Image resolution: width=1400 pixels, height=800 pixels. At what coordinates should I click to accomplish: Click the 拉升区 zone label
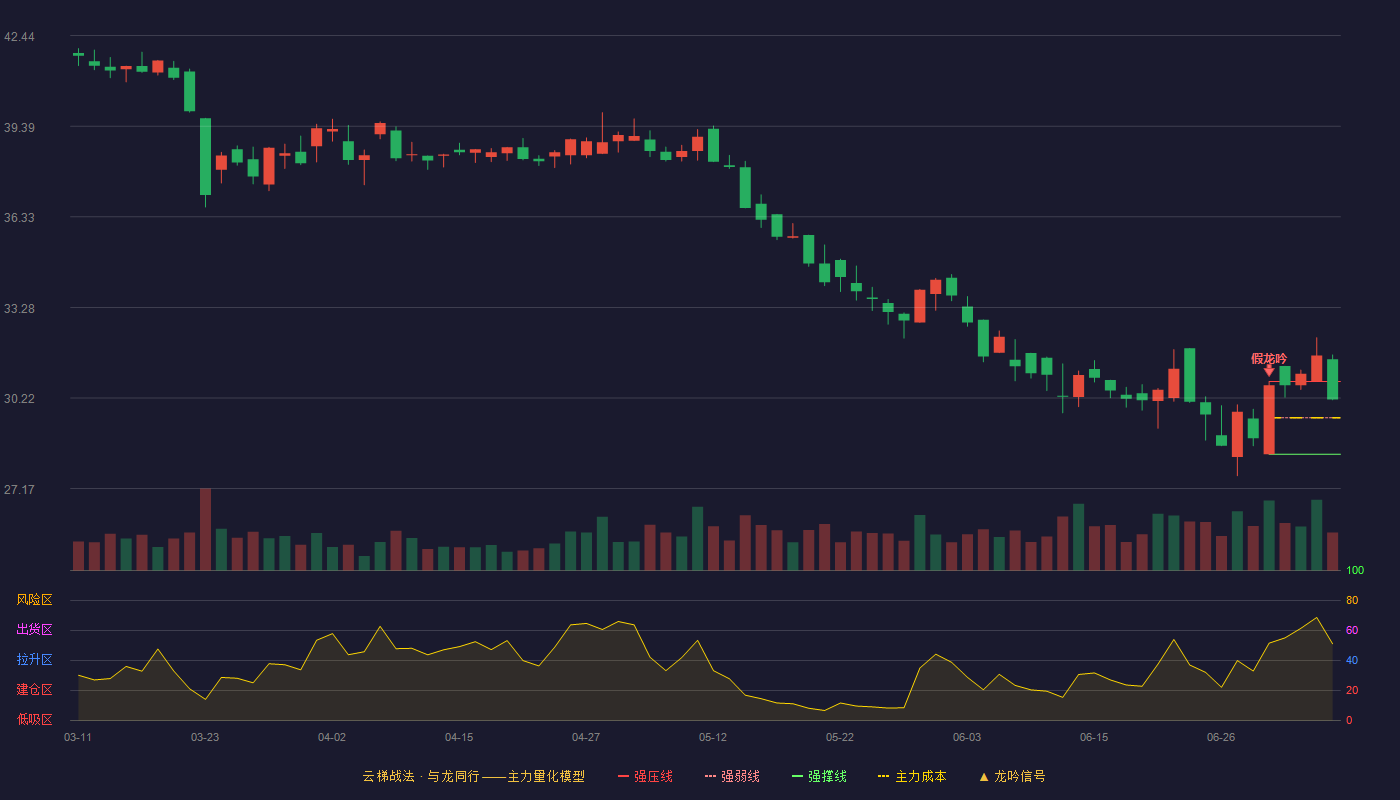coord(34,660)
